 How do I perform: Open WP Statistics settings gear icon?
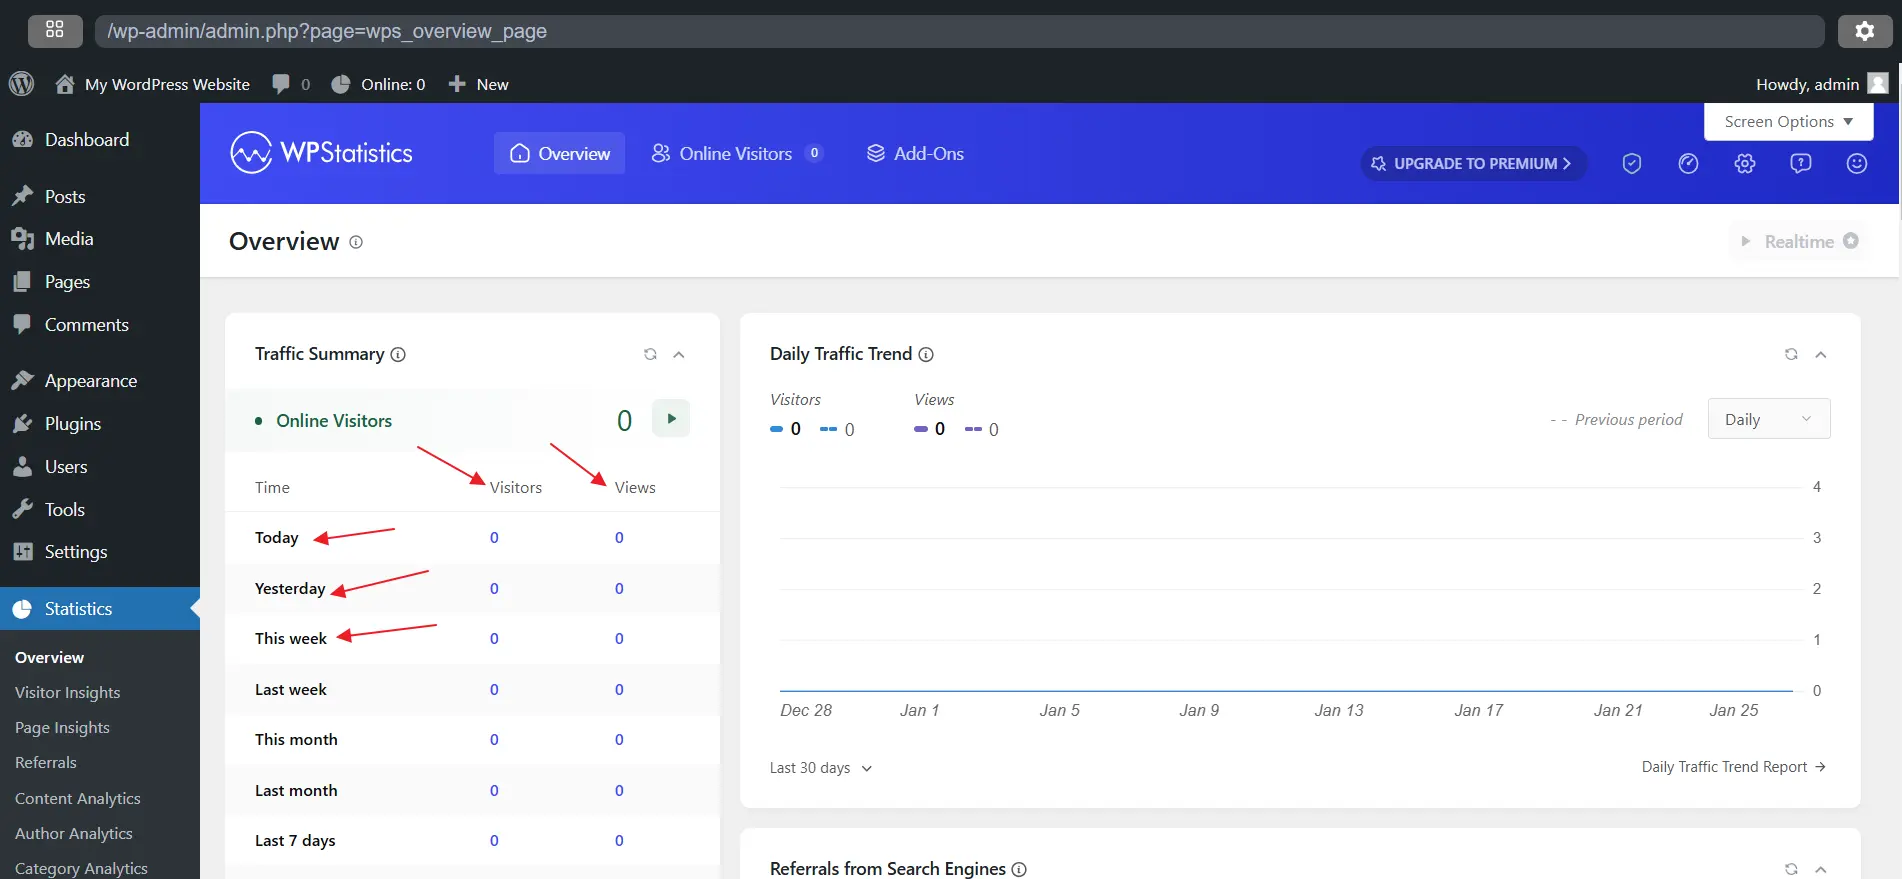click(1745, 163)
